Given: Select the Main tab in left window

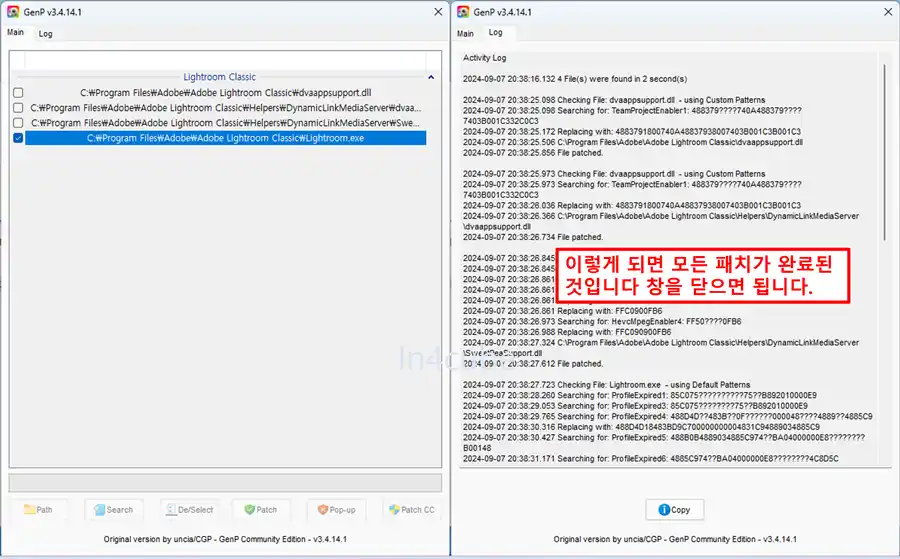Looking at the screenshot, I should [x=15, y=32].
